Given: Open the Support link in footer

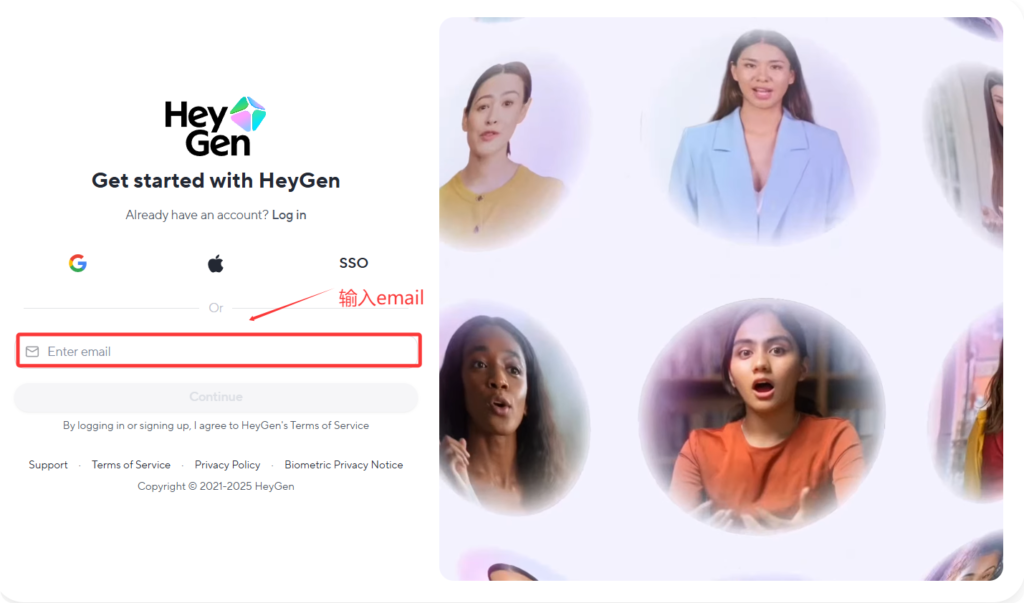Looking at the screenshot, I should [x=48, y=464].
